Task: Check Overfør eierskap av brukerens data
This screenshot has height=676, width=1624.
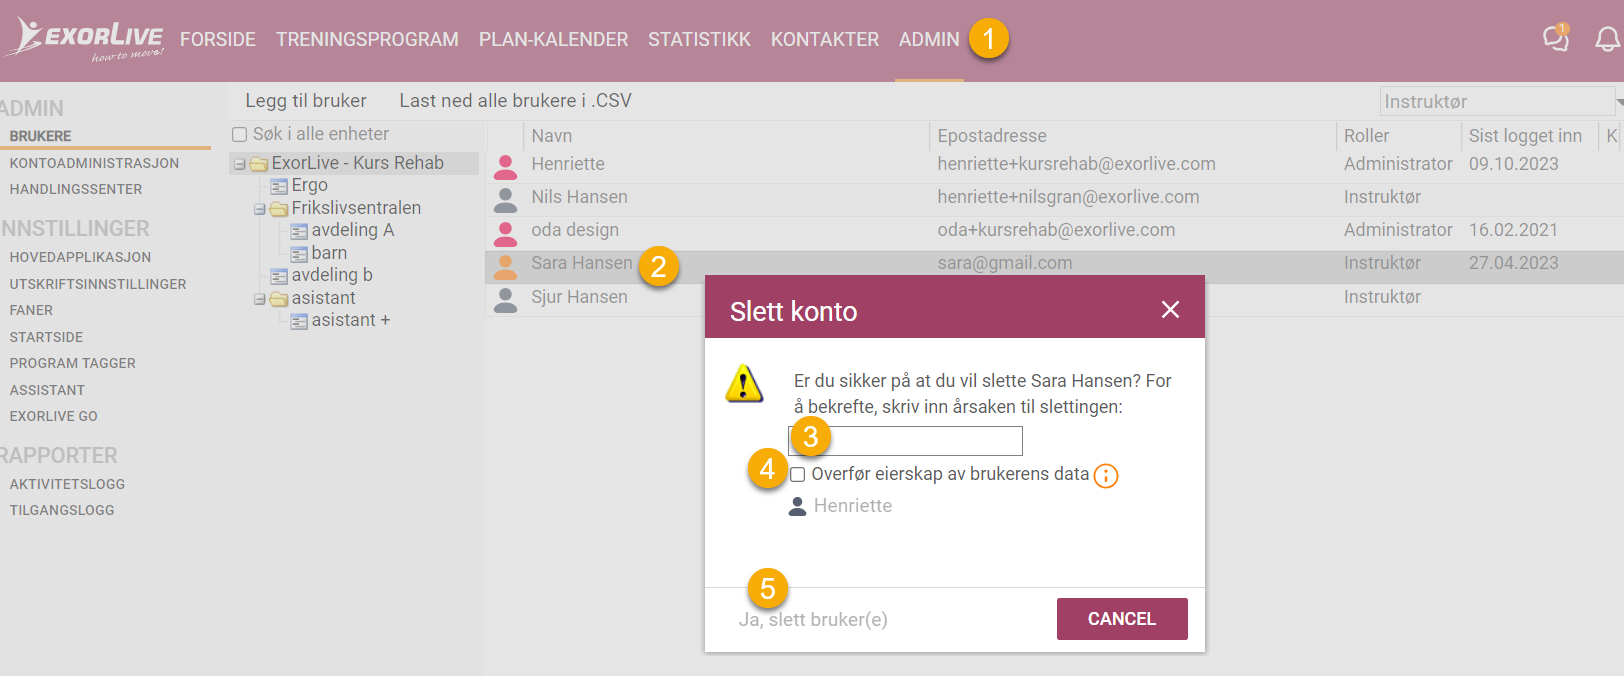Action: click(x=797, y=474)
